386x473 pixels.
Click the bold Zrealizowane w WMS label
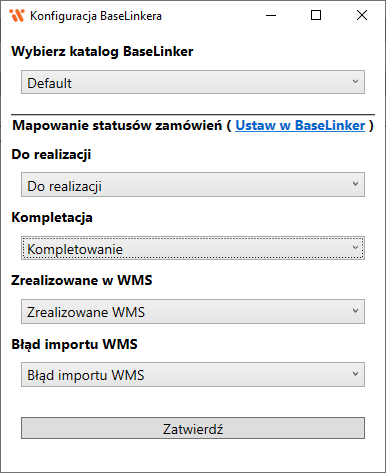(x=82, y=280)
